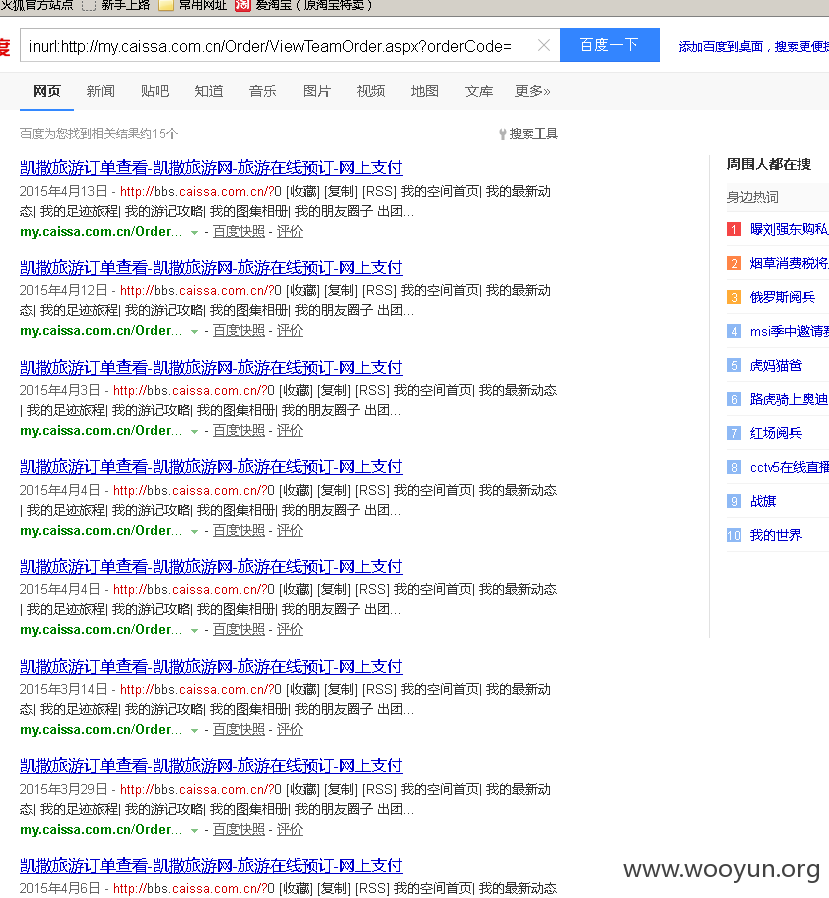Open result title dated 2015年4月6日
This screenshot has width=829, height=898.
tap(211, 865)
